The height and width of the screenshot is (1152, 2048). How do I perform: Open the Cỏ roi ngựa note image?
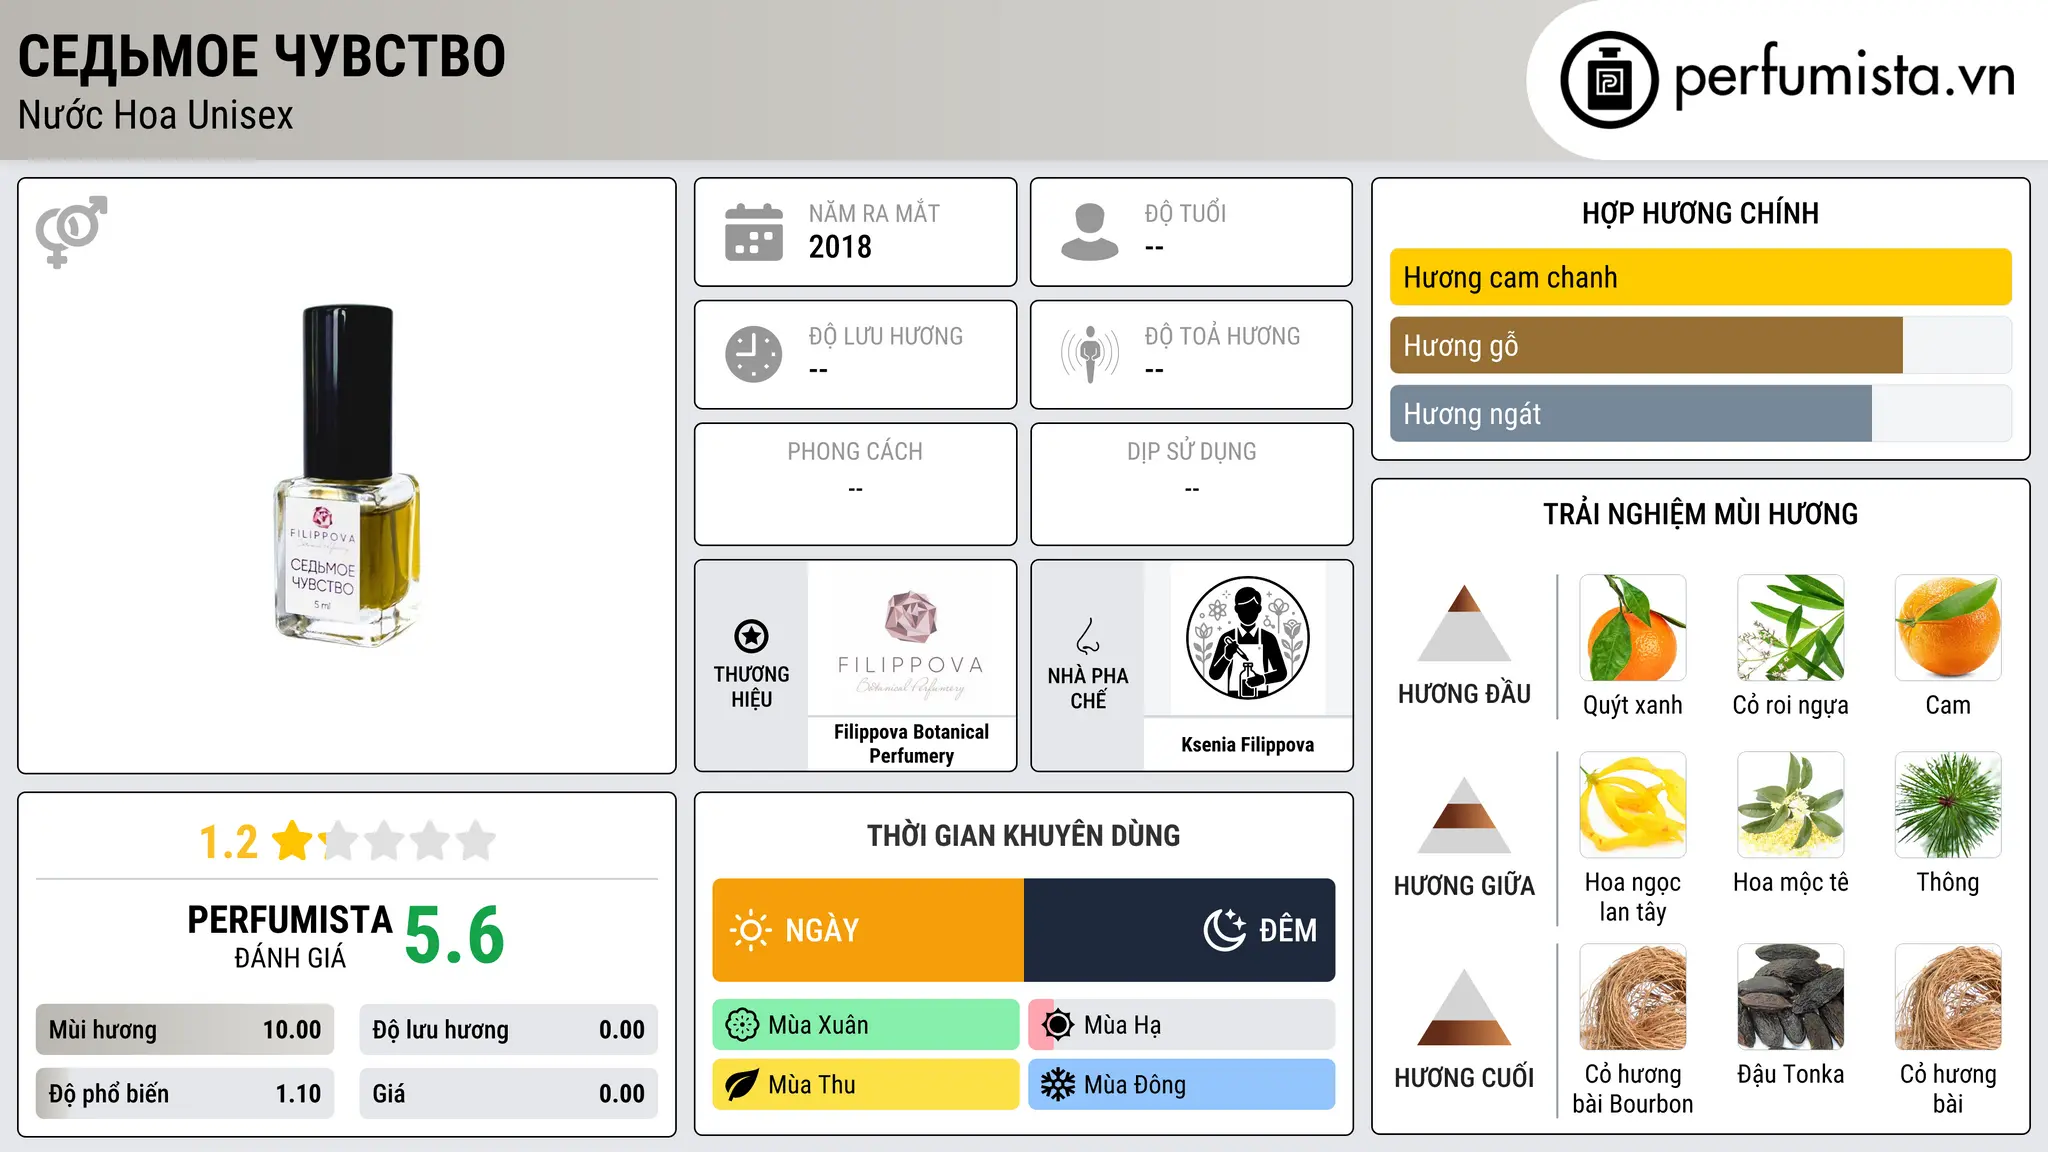pos(1791,628)
